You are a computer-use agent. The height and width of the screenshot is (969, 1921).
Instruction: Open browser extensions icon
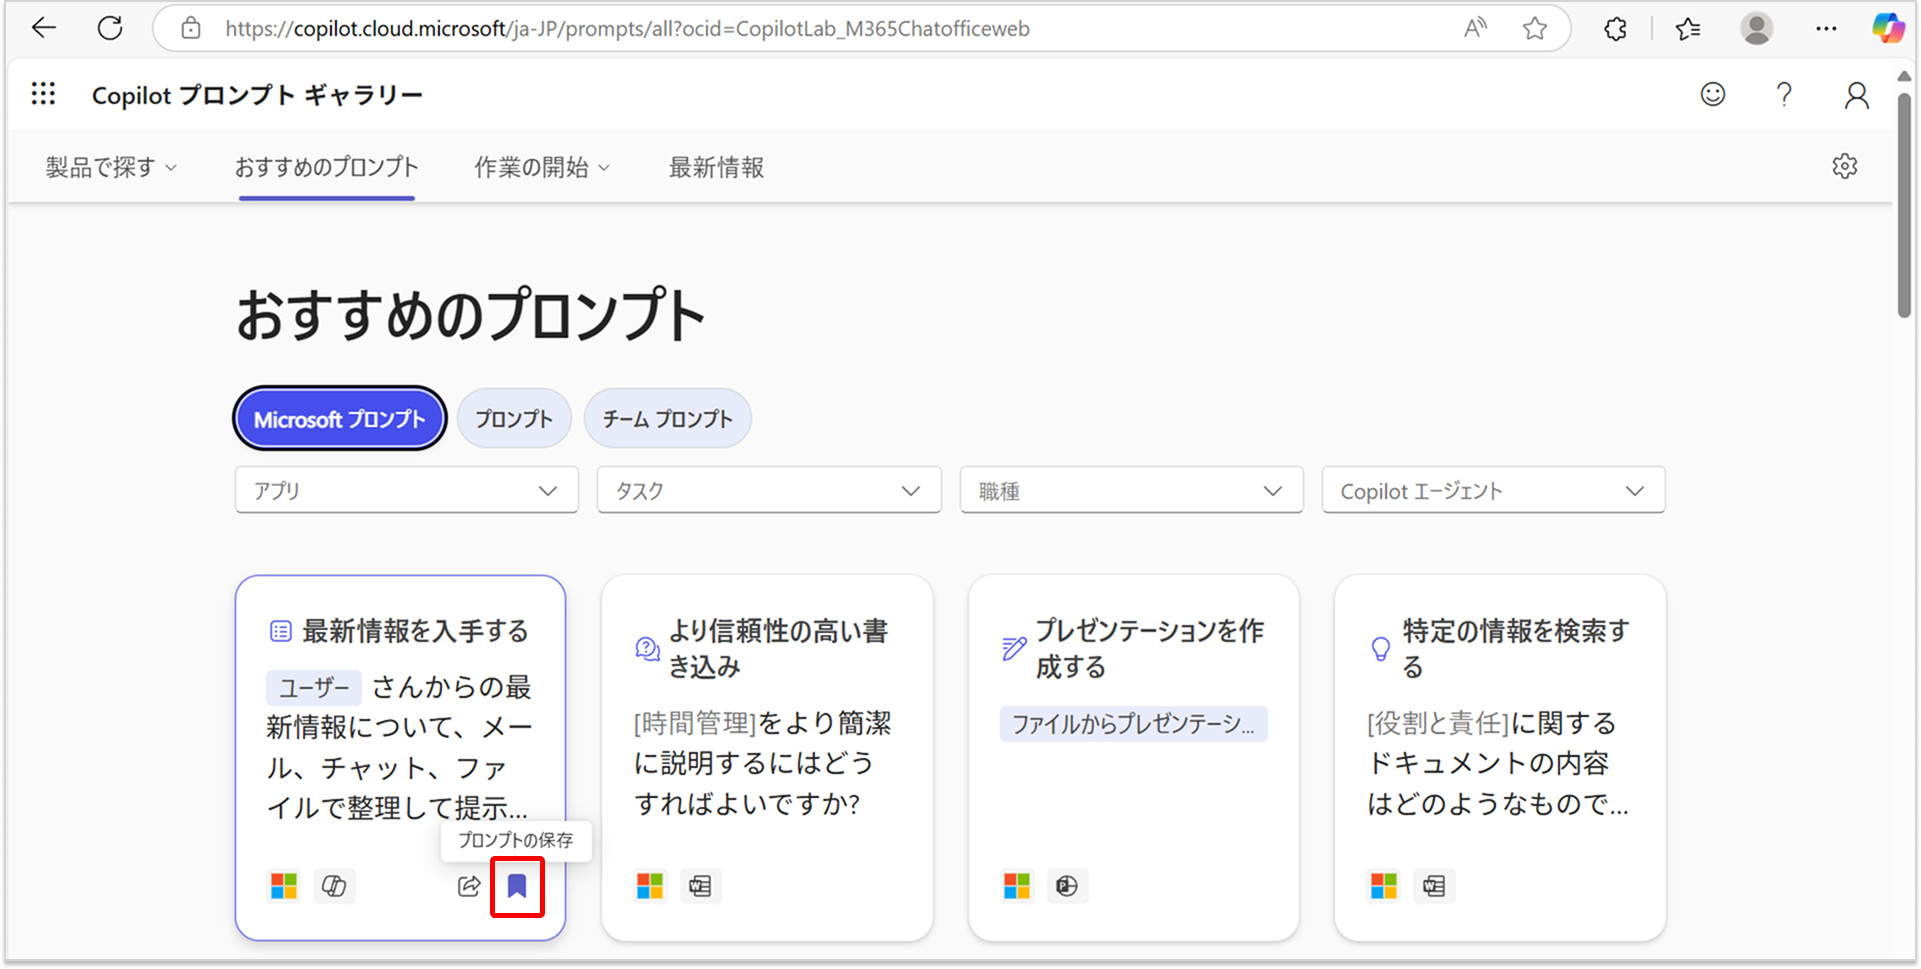[1614, 29]
